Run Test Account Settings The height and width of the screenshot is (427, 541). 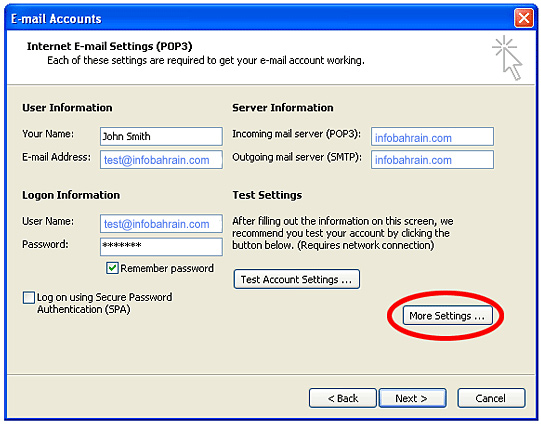(296, 279)
